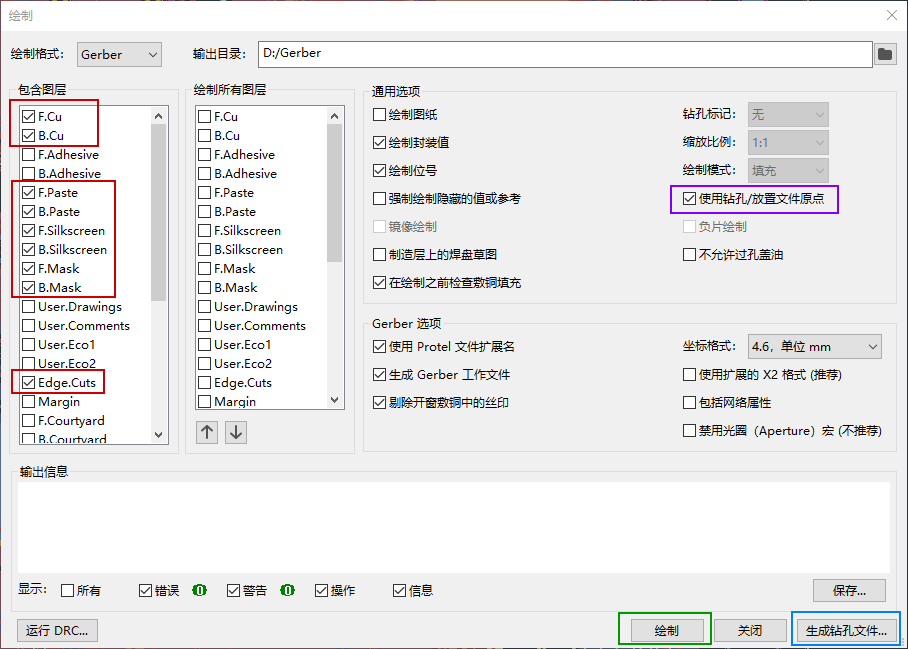
Task: Open 缩放比例 dropdown
Action: click(x=788, y=142)
